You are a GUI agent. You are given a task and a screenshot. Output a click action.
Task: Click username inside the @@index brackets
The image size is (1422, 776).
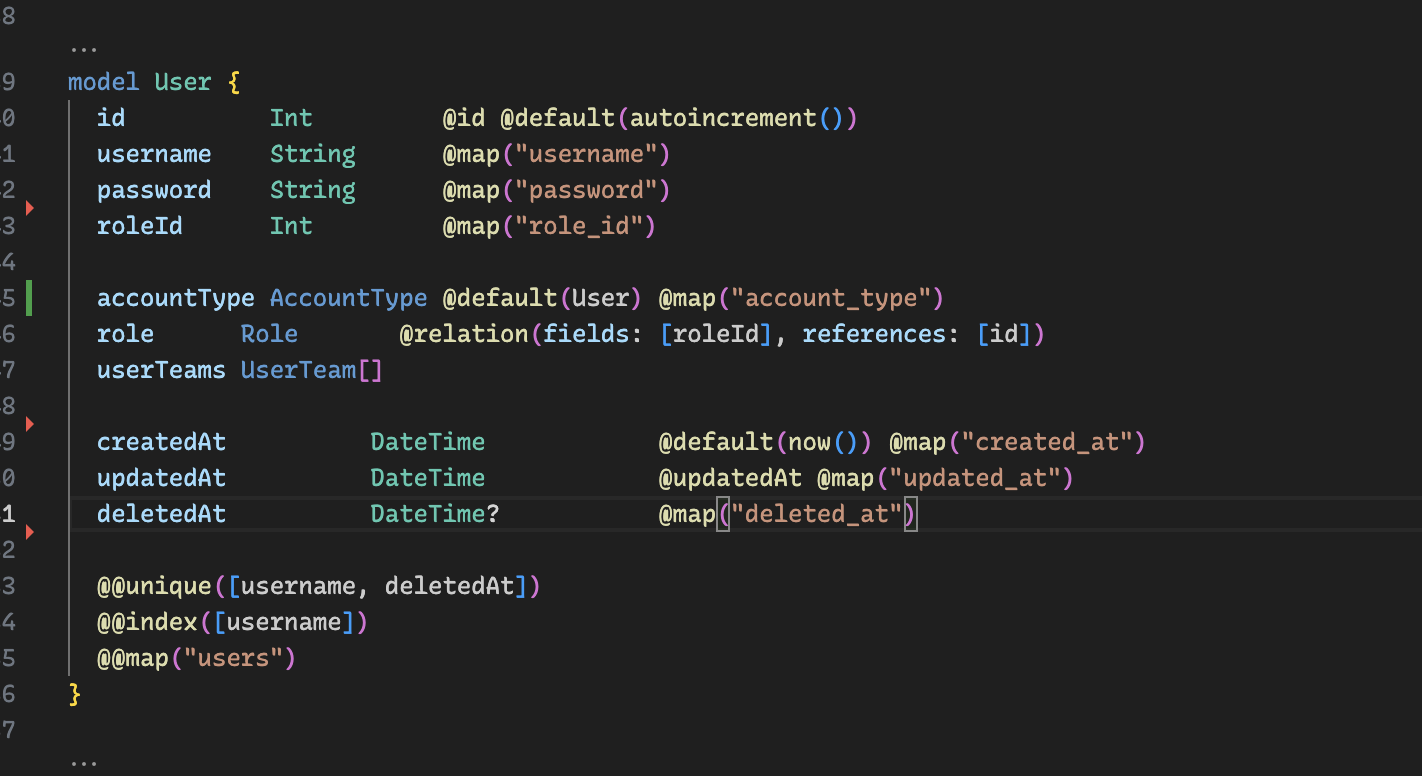tap(284, 622)
